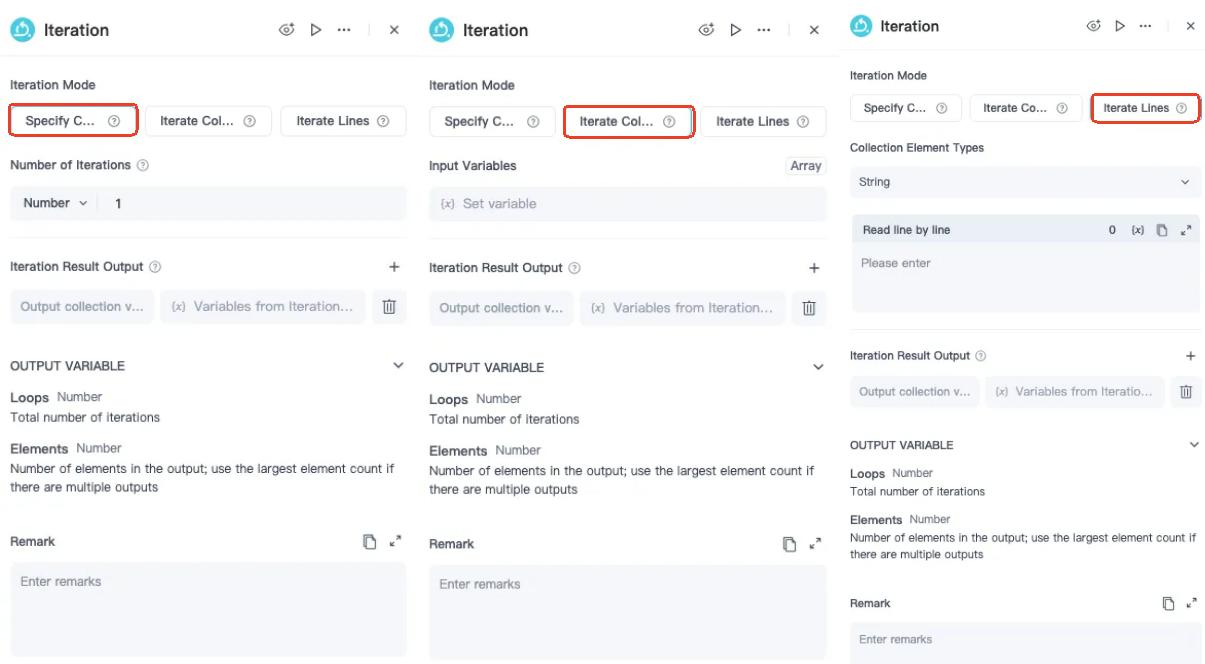
Task: Expand the Remark editor in the left panel
Action: tap(395, 541)
